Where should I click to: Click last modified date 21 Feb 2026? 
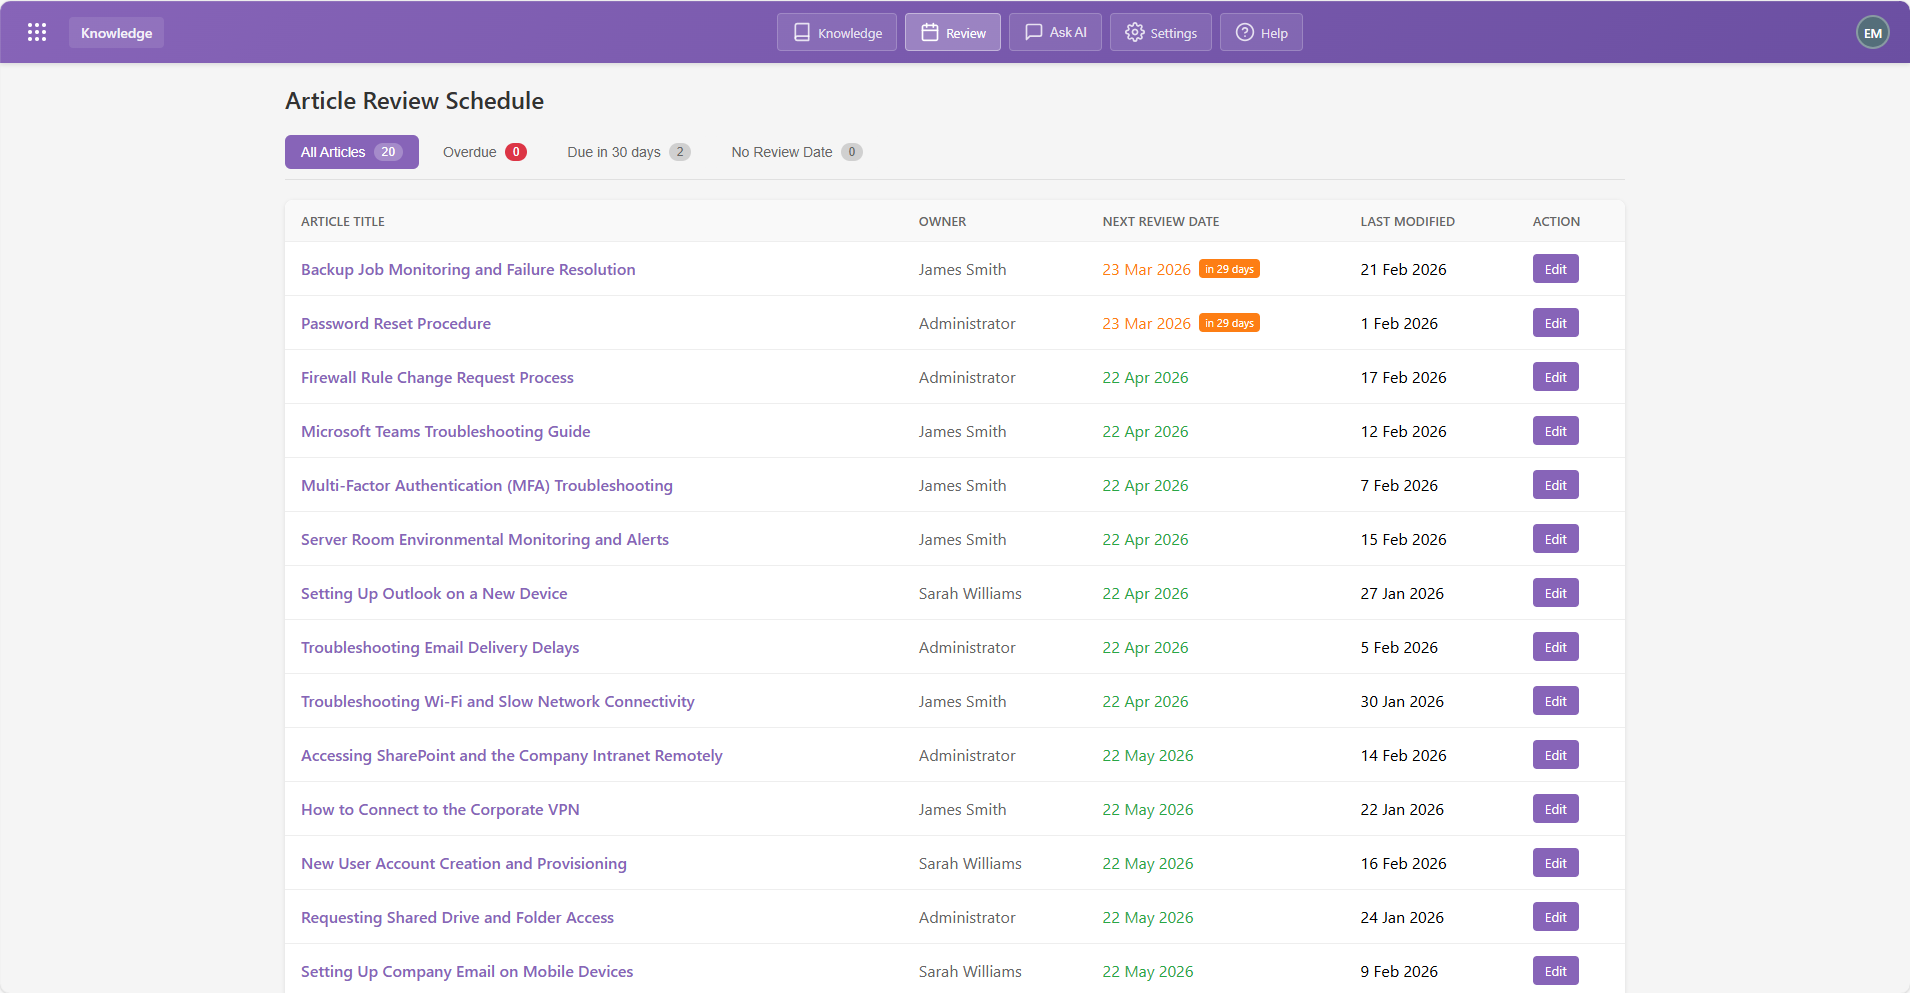[1403, 269]
